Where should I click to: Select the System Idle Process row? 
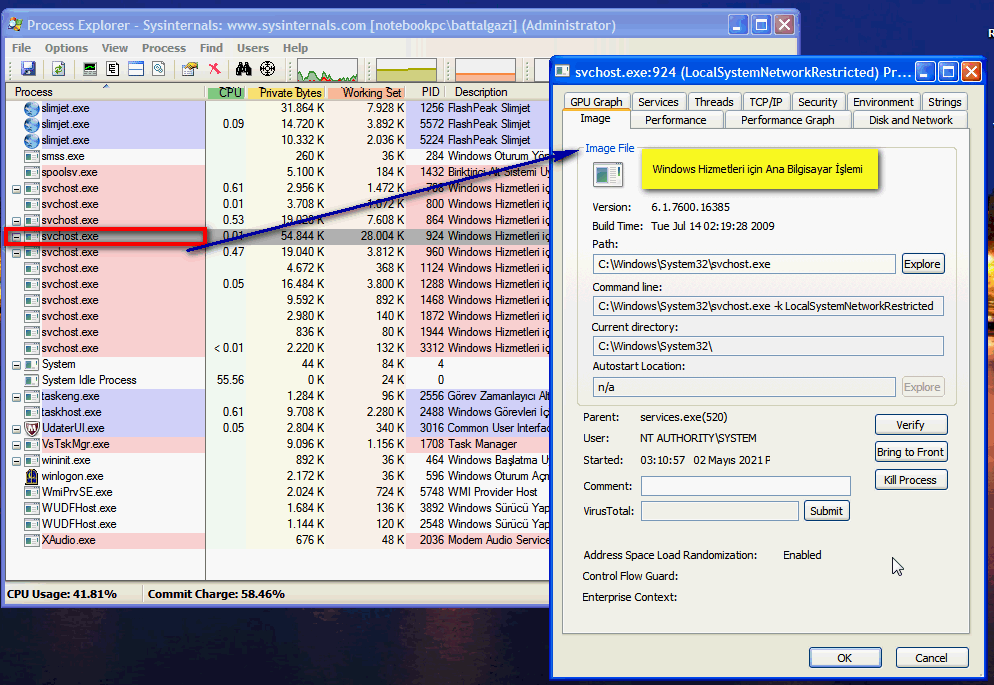(278, 380)
